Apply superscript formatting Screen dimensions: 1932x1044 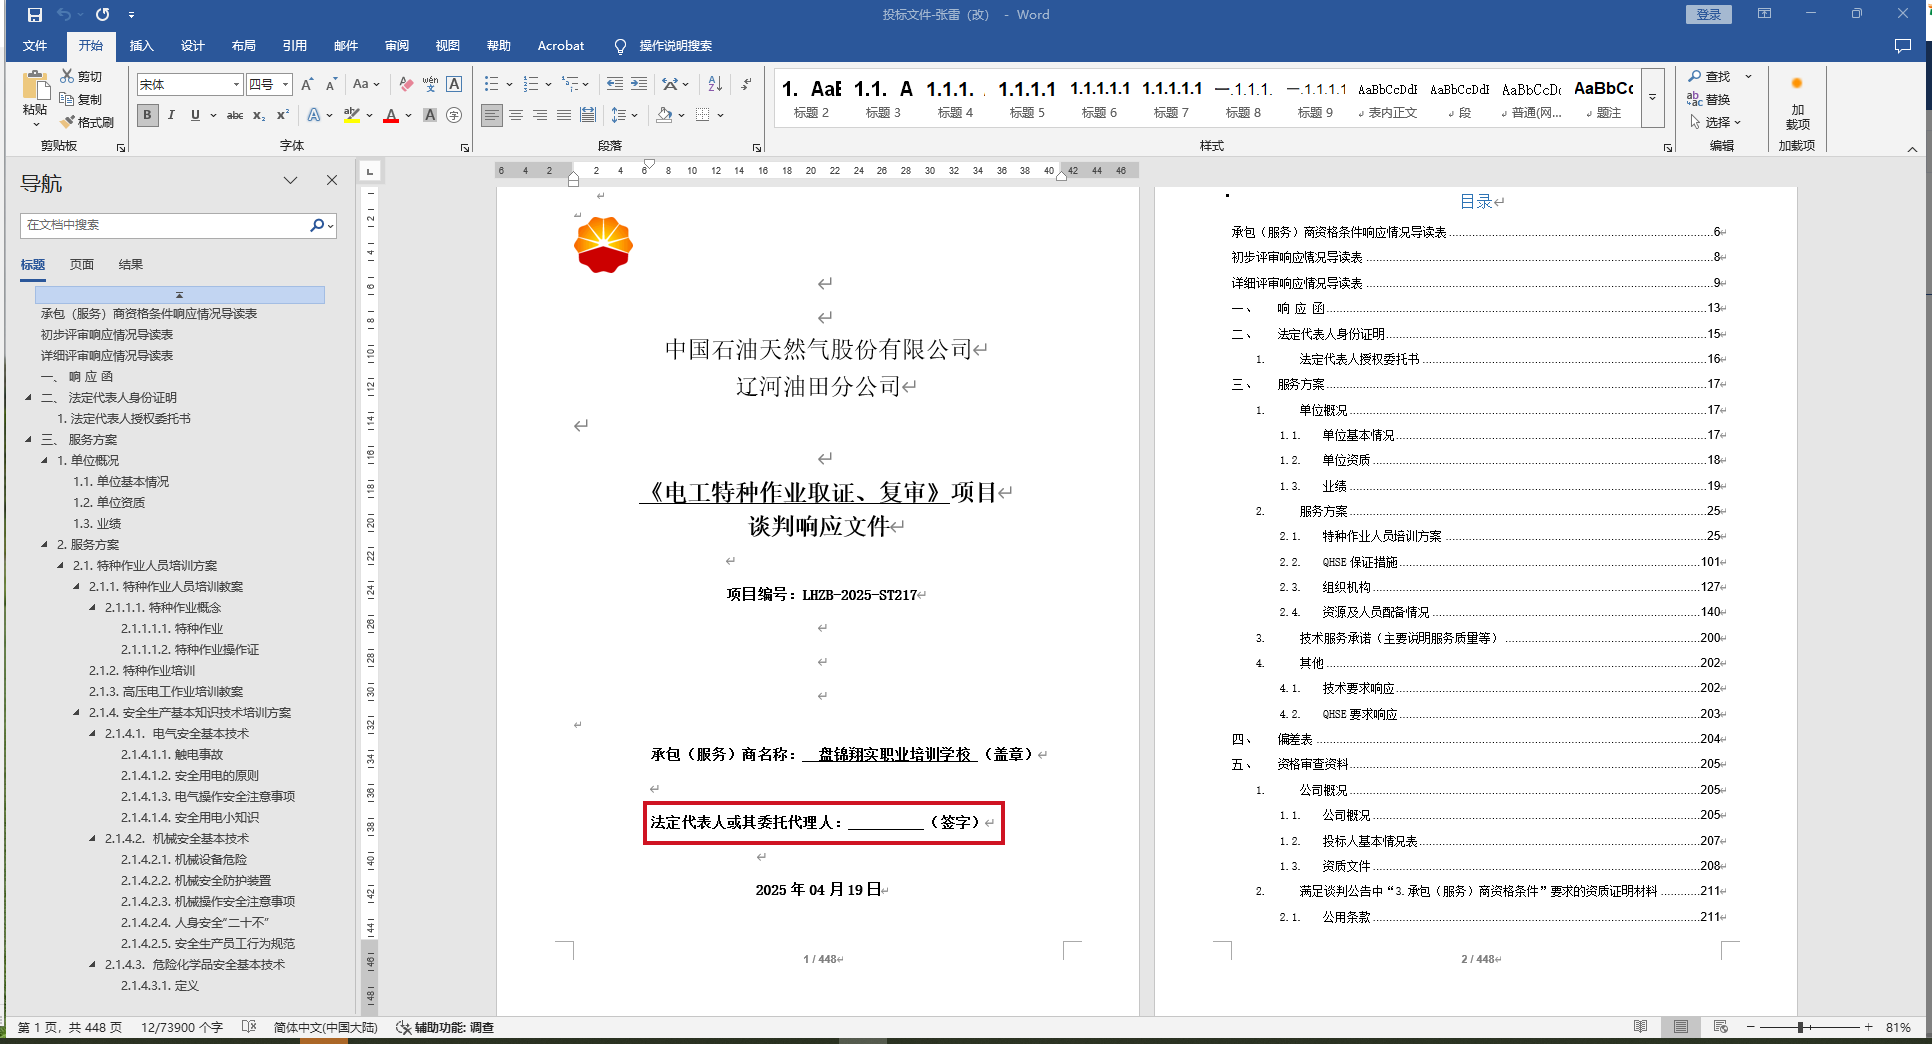point(283,115)
